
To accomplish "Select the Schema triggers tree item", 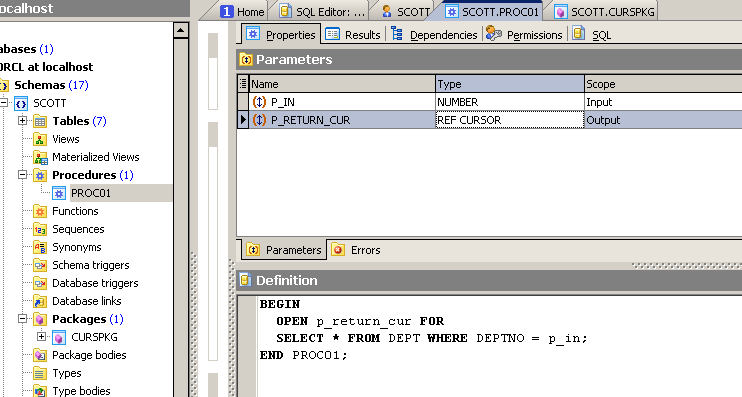I will pyautogui.click(x=90, y=265).
